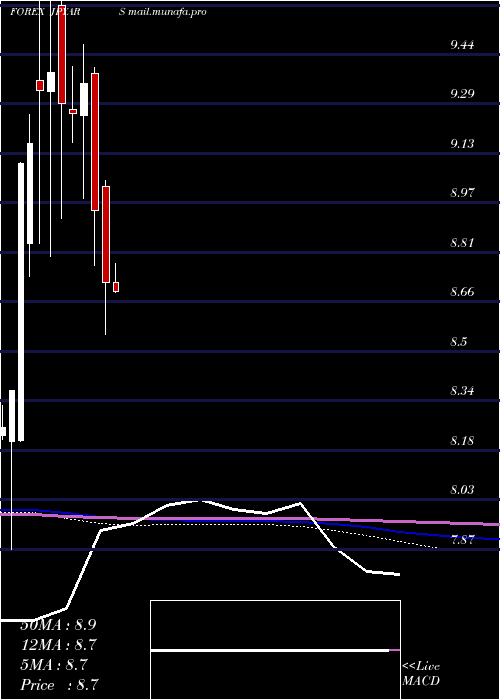
Task: Click the 9.44 price axis label
Action: point(462,45)
